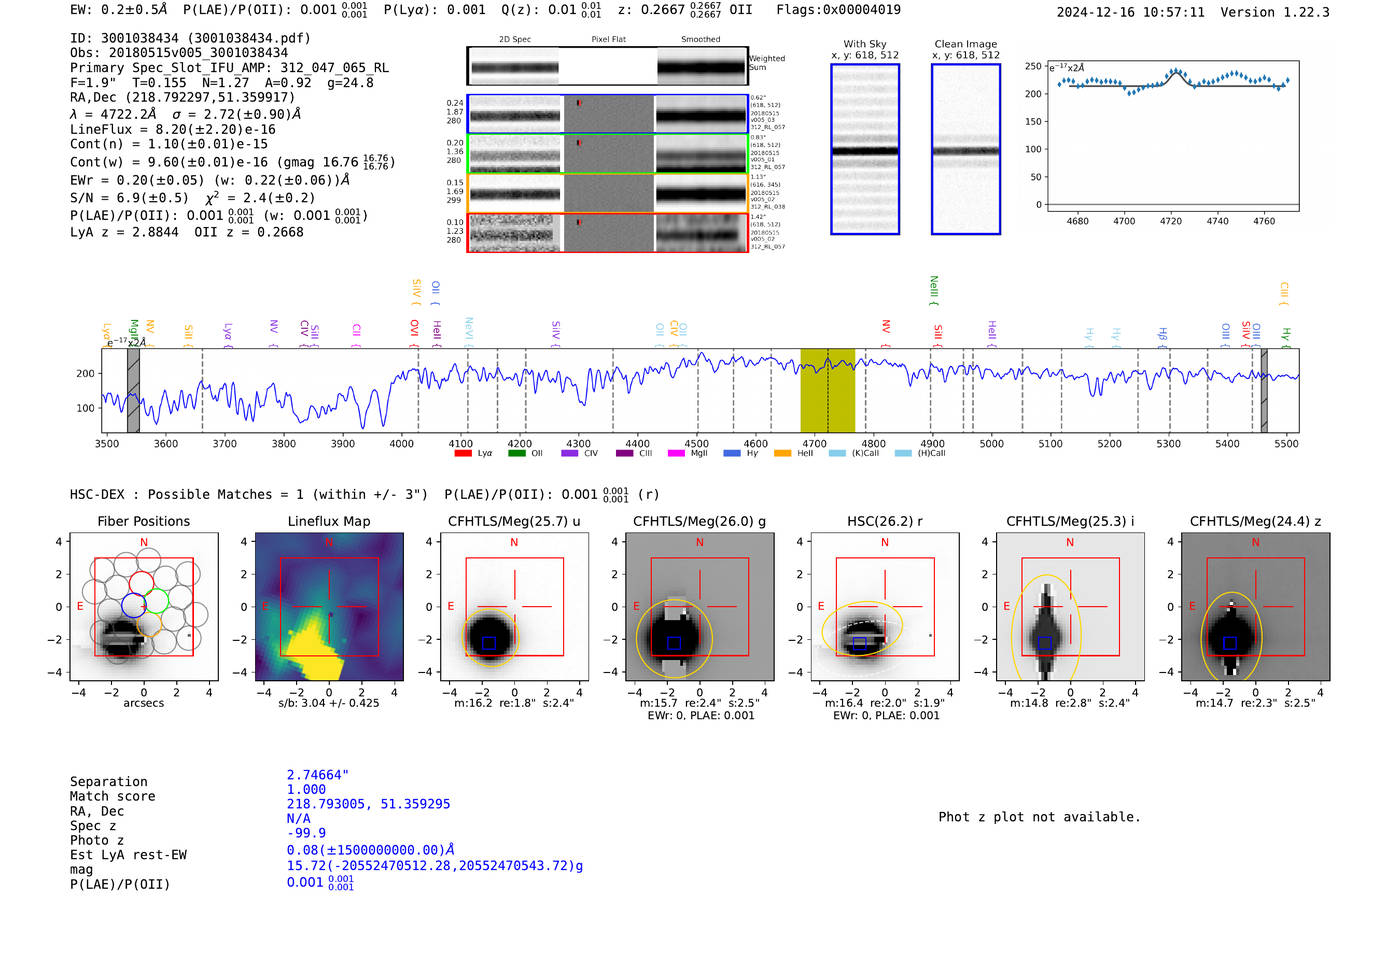
Task: Click the hatched gray band near 3550 Å
Action: (133, 391)
